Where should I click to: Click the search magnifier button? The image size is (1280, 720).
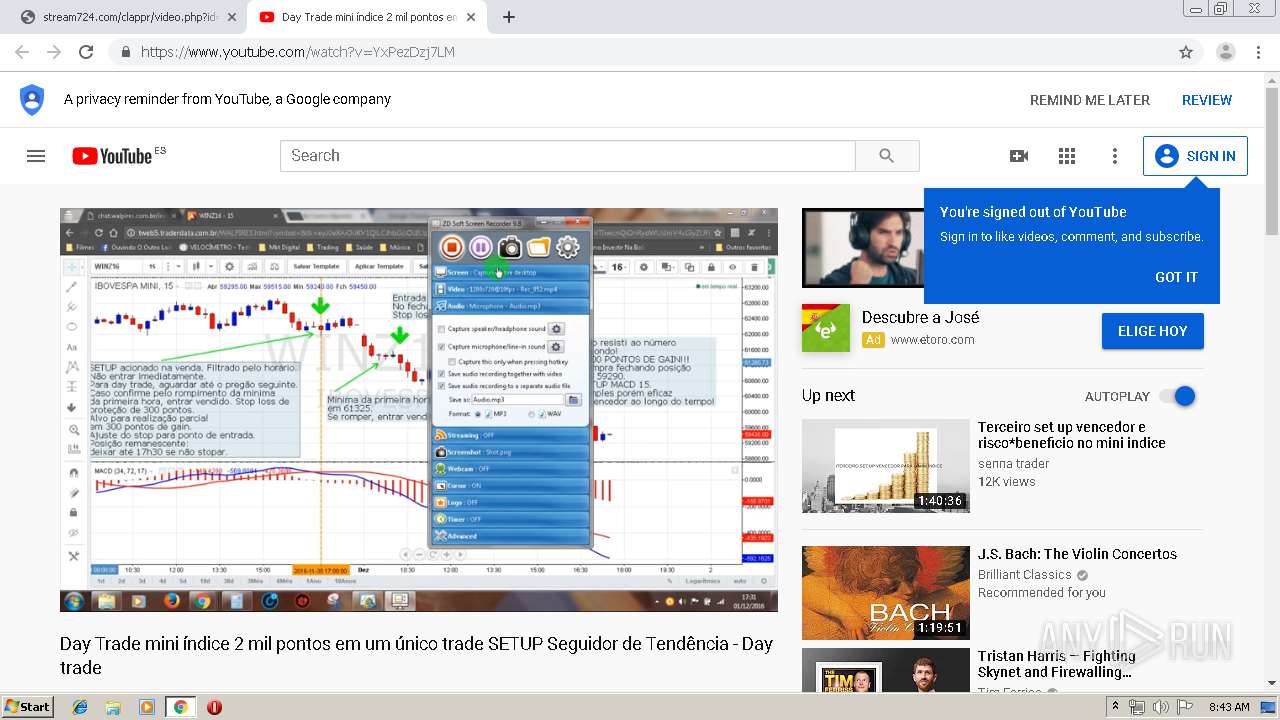(886, 156)
